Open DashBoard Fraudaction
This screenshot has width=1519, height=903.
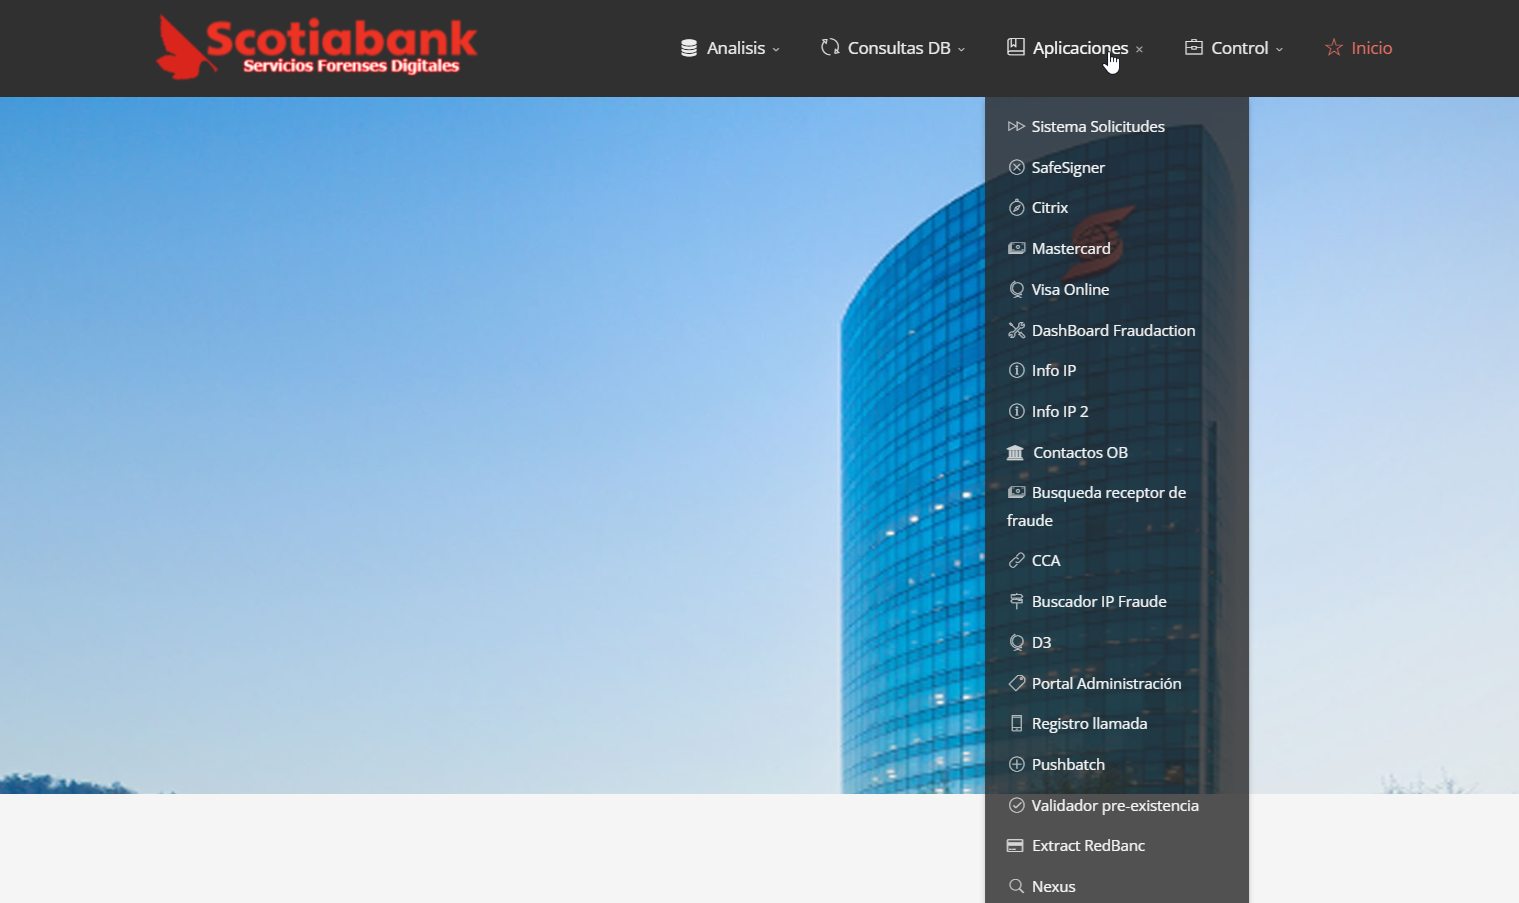(x=1113, y=330)
